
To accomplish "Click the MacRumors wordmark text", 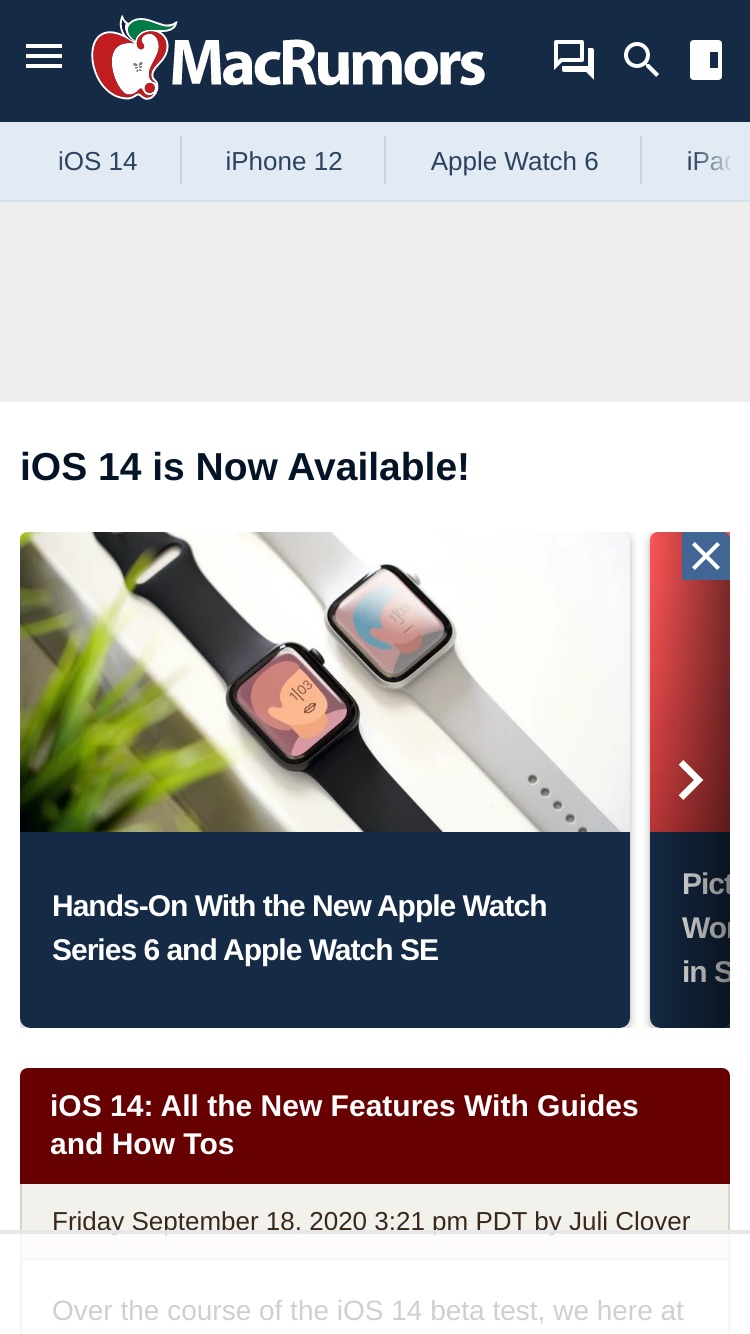I will click(x=328, y=62).
